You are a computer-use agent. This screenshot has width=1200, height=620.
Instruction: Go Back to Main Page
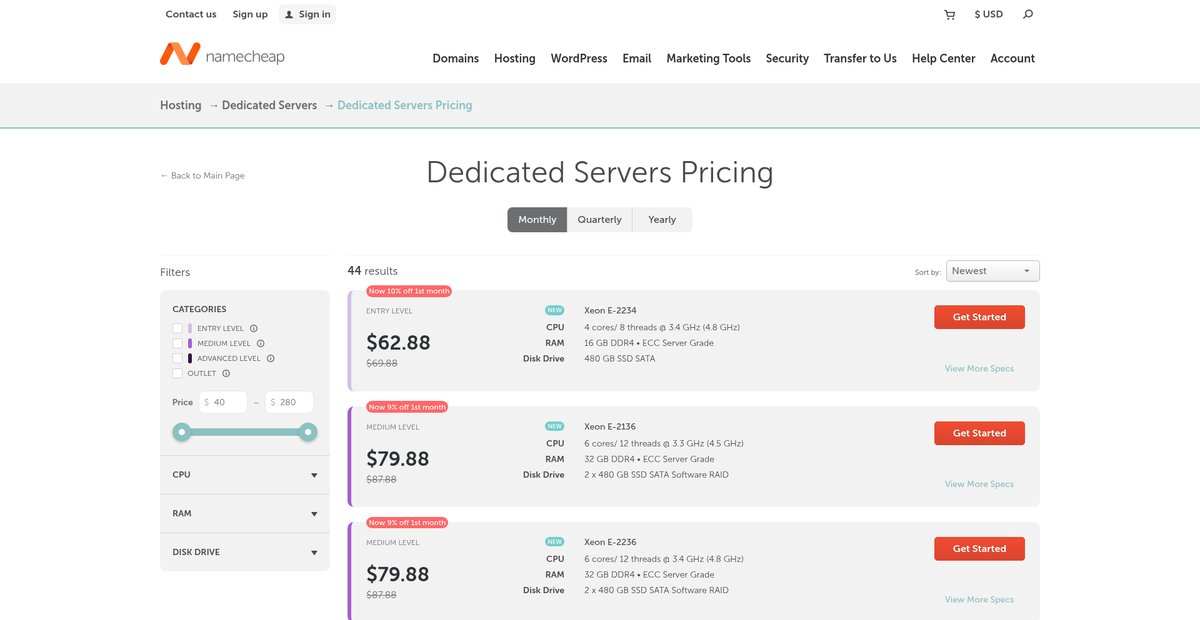202,175
